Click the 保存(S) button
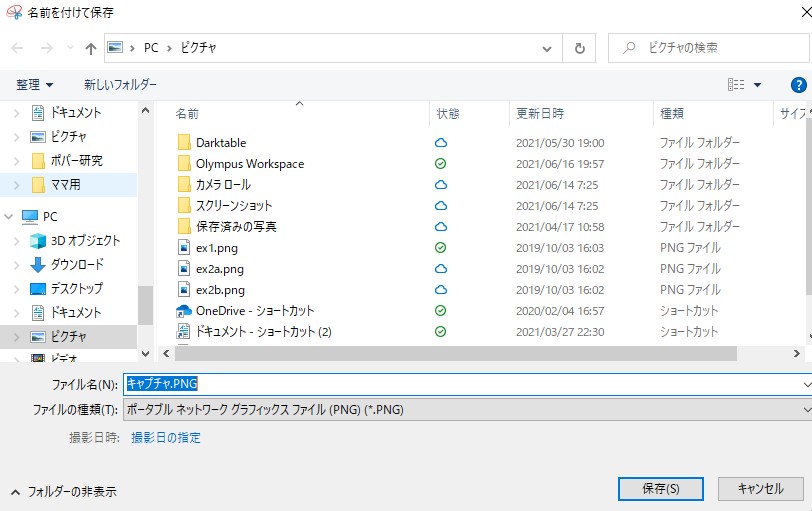812x511 pixels. click(x=661, y=489)
